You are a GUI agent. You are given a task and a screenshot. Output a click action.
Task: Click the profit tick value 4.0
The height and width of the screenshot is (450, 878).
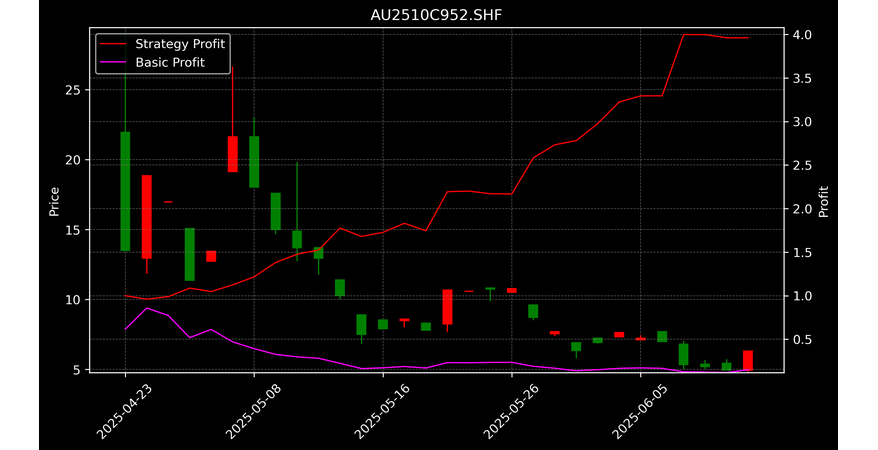coord(801,35)
